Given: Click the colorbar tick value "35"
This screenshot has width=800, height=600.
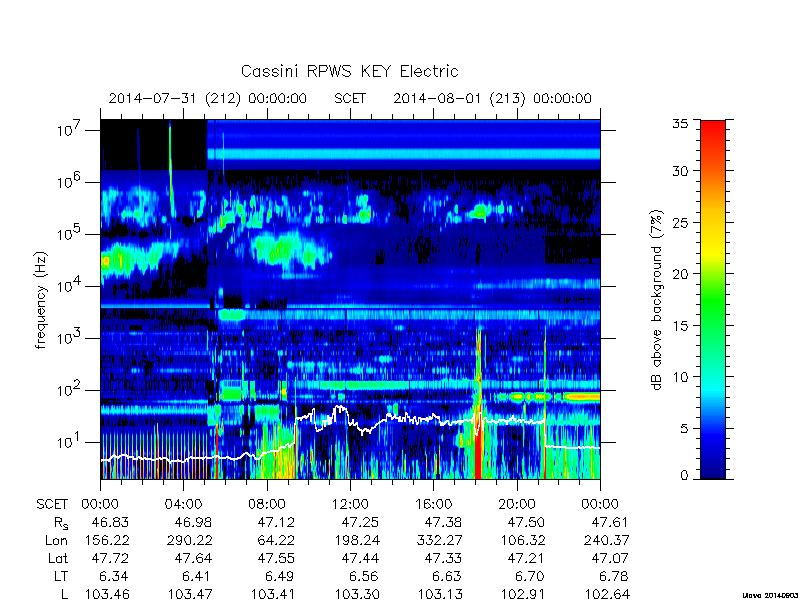Looking at the screenshot, I should (680, 124).
